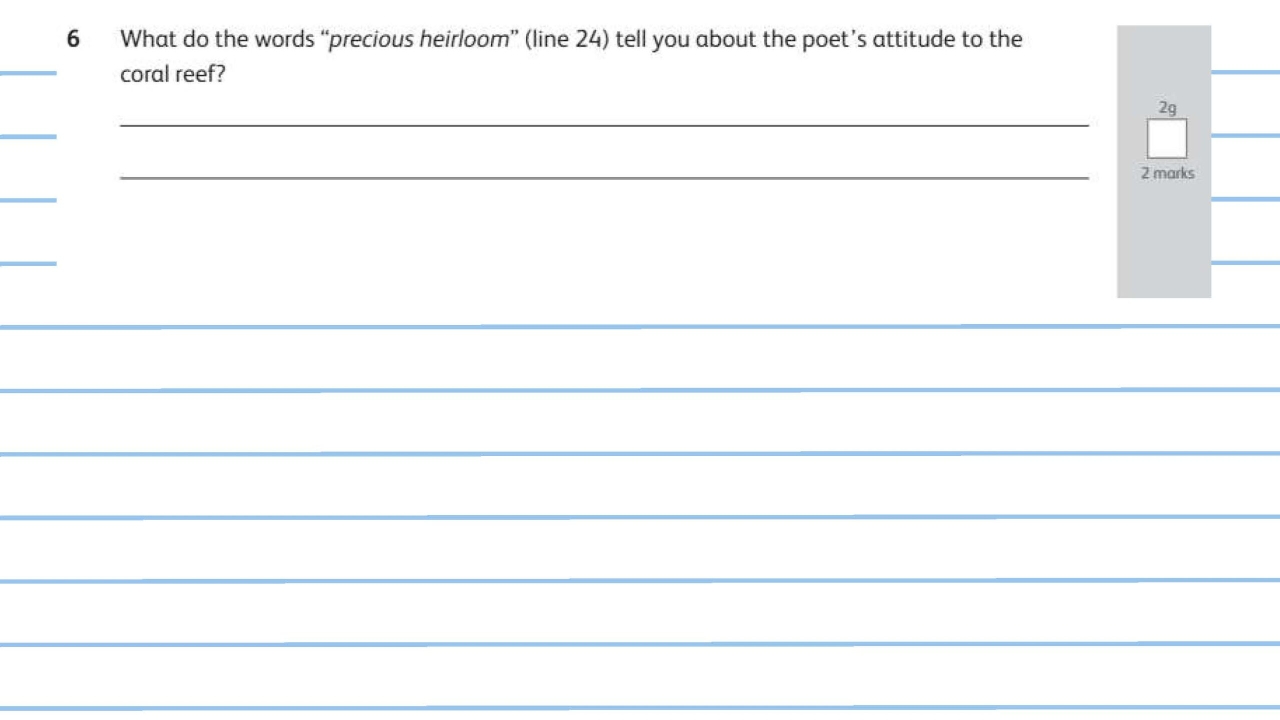Select the "2g" label above the box
This screenshot has width=1280, height=720.
1167,107
